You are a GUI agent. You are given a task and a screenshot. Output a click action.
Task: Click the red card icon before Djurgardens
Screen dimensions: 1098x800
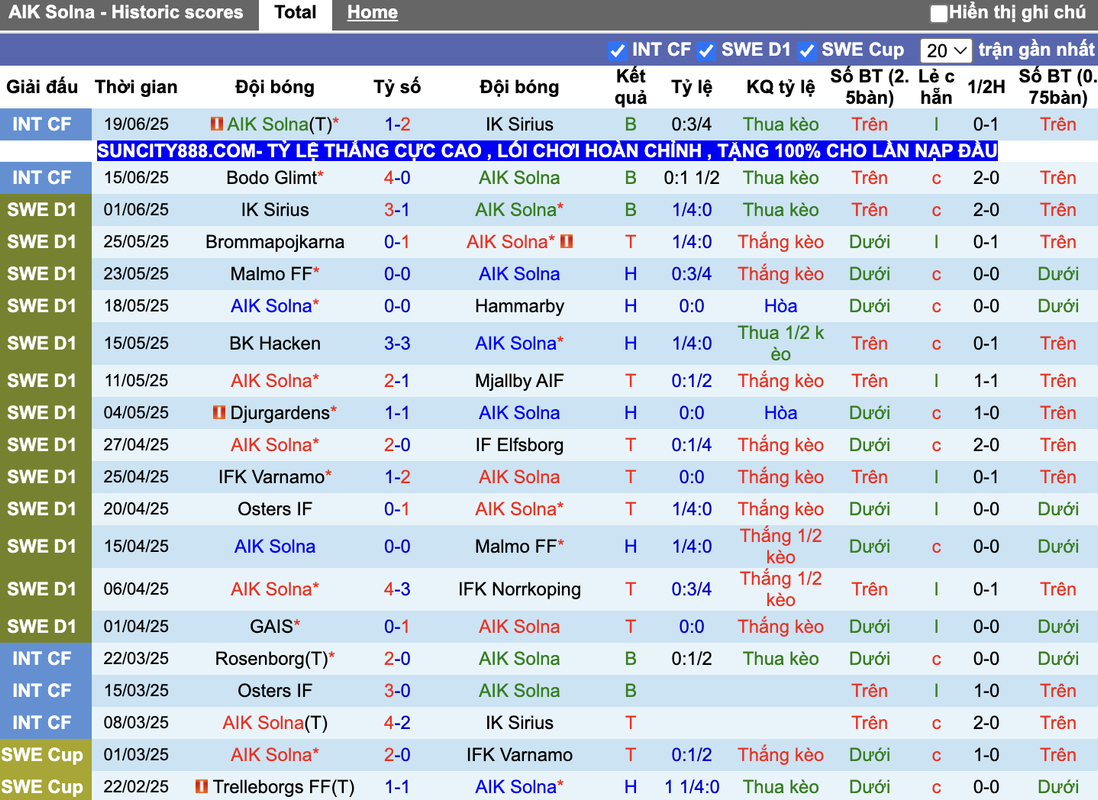pos(219,413)
